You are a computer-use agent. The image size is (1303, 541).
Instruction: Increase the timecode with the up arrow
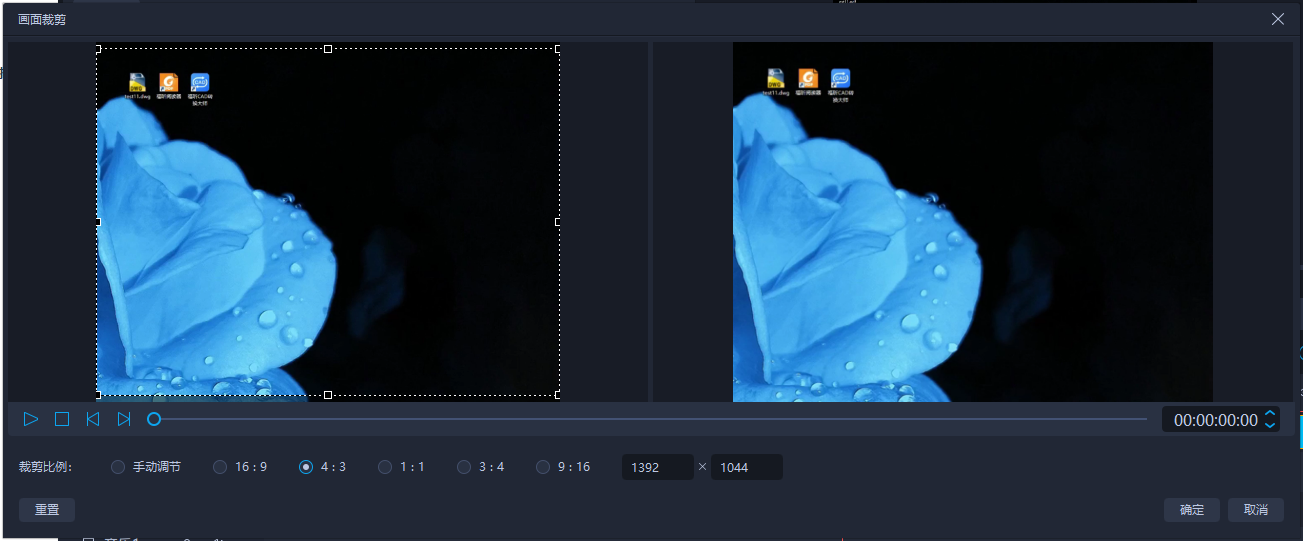click(x=1270, y=413)
